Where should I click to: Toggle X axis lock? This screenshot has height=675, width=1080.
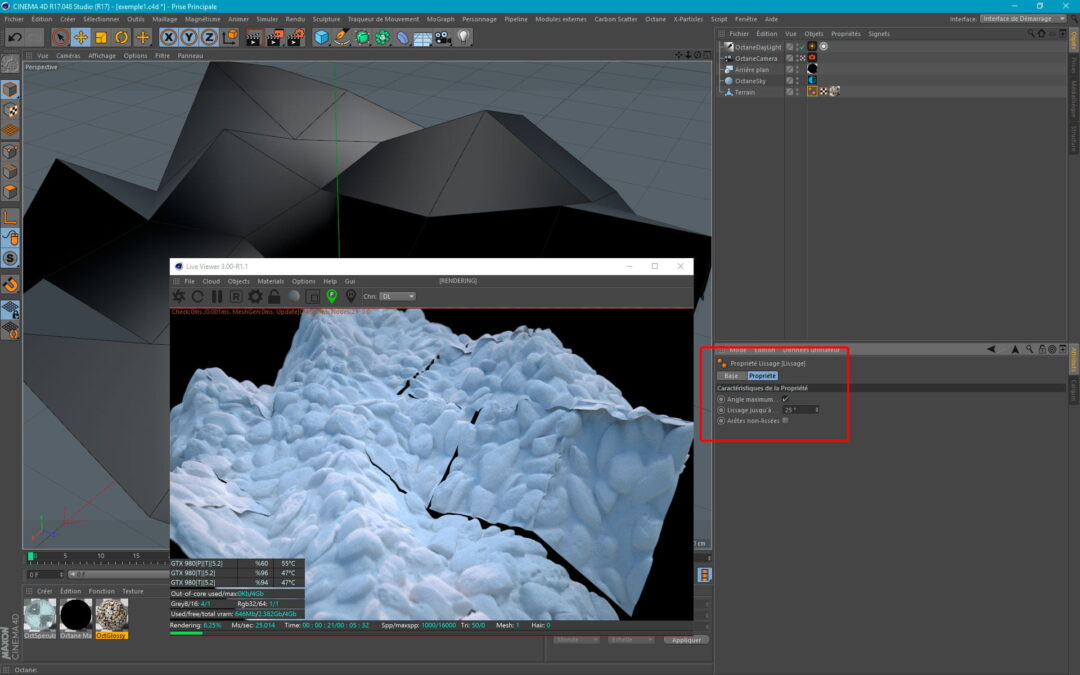pos(168,37)
